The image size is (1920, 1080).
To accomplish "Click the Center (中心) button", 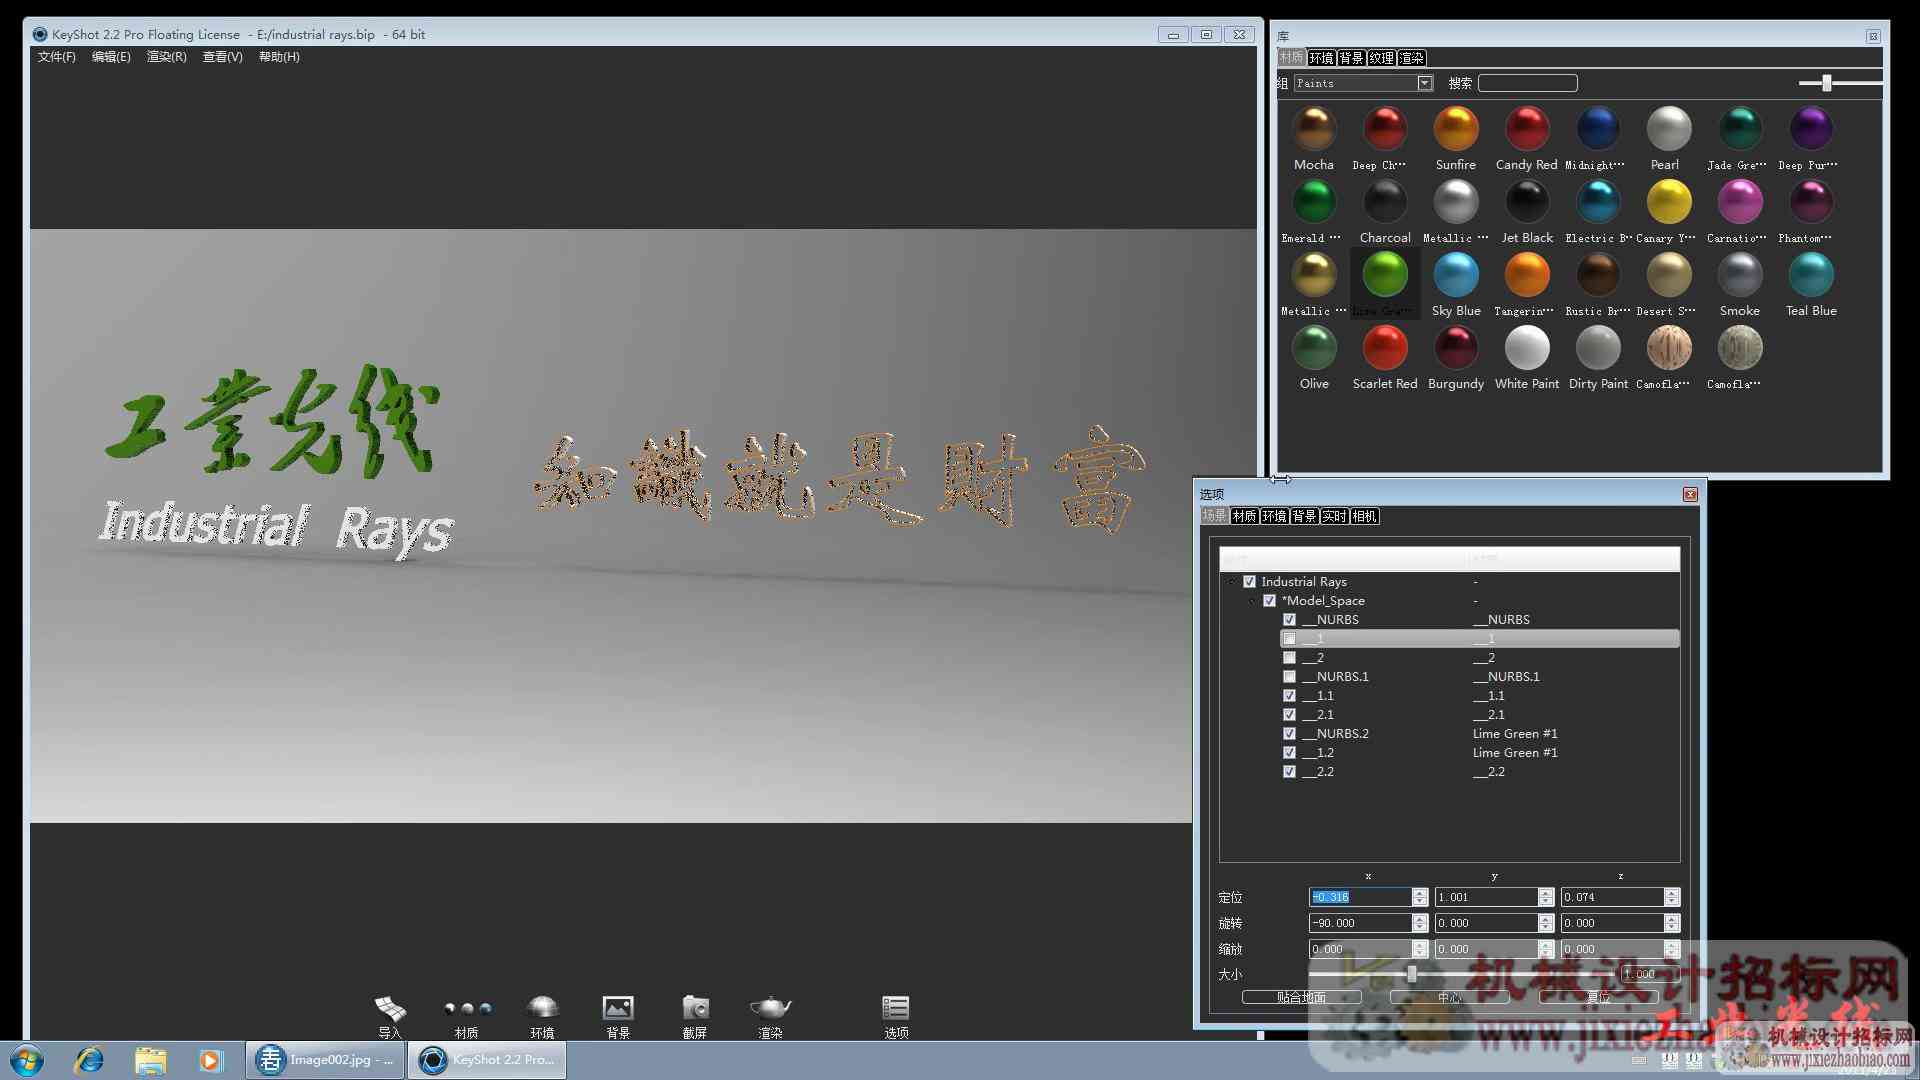I will pos(1449,997).
